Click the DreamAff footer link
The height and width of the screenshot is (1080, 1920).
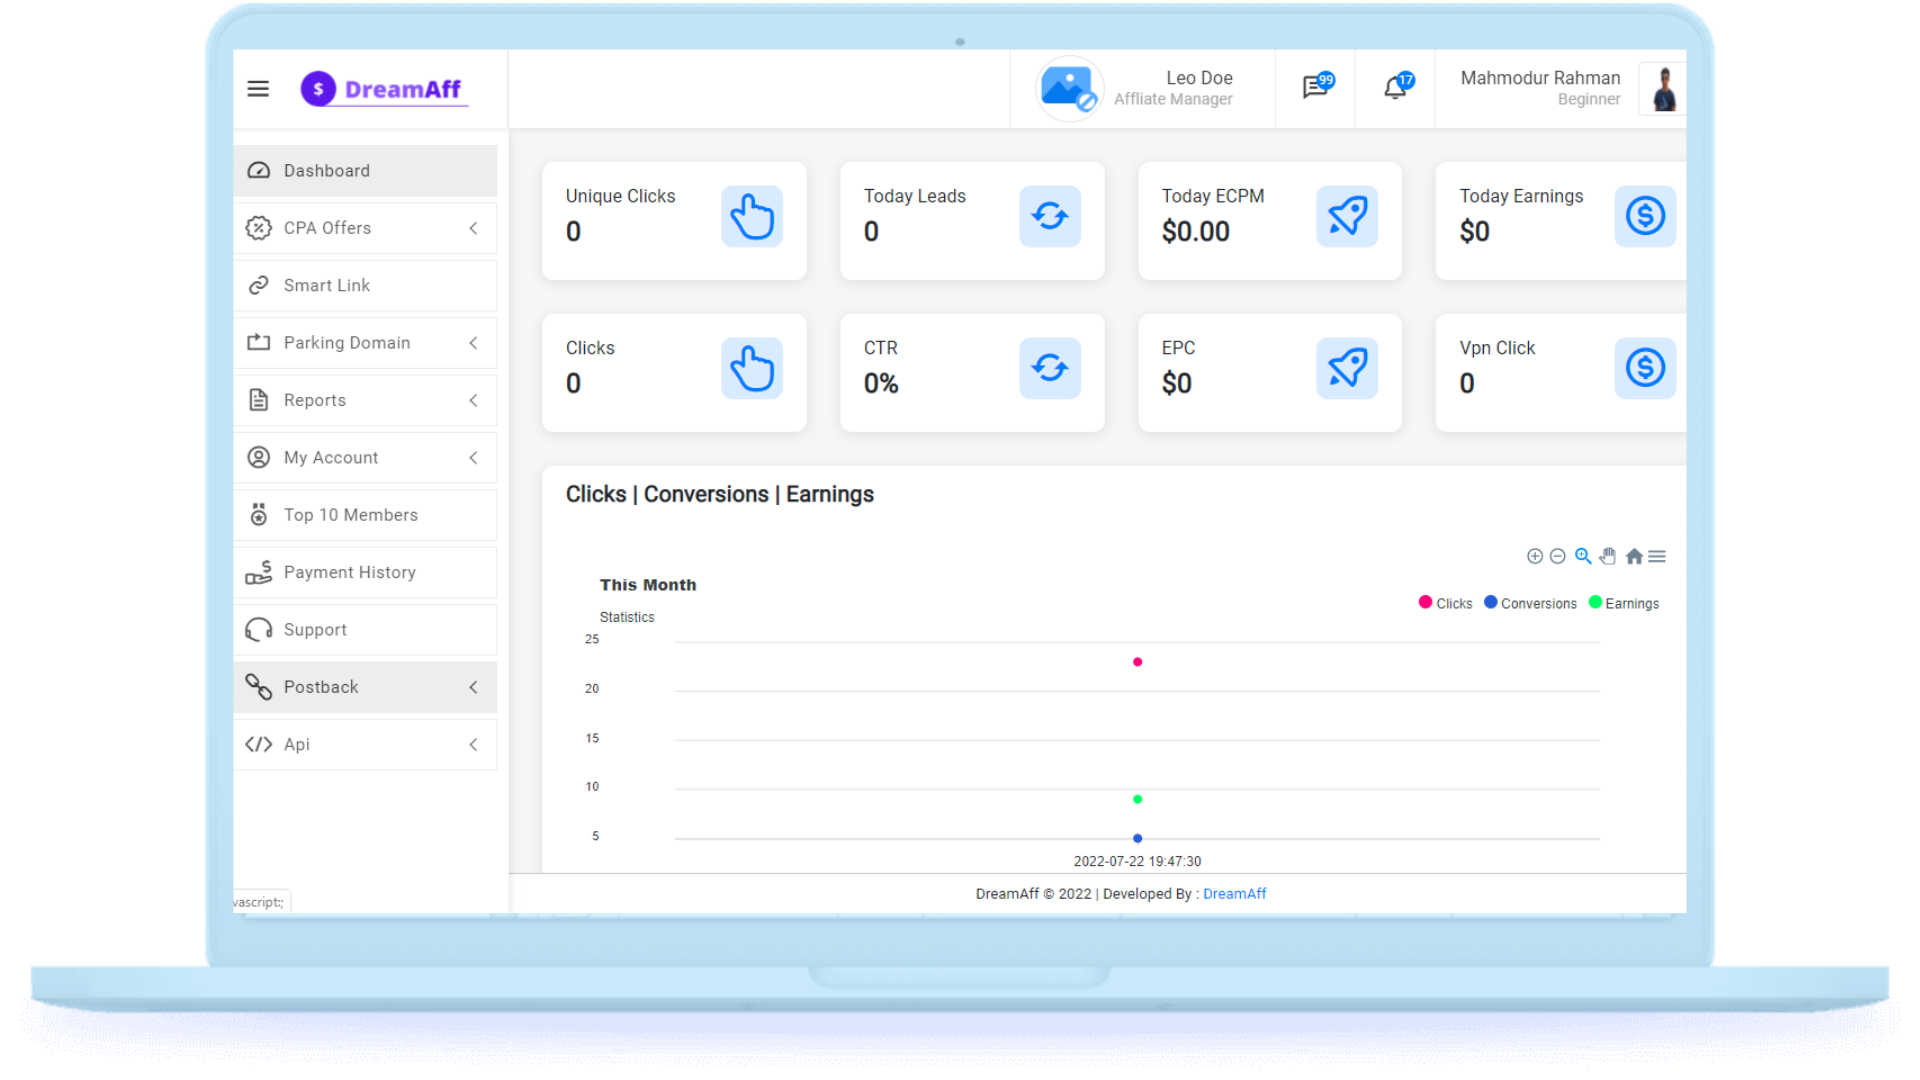click(1234, 894)
